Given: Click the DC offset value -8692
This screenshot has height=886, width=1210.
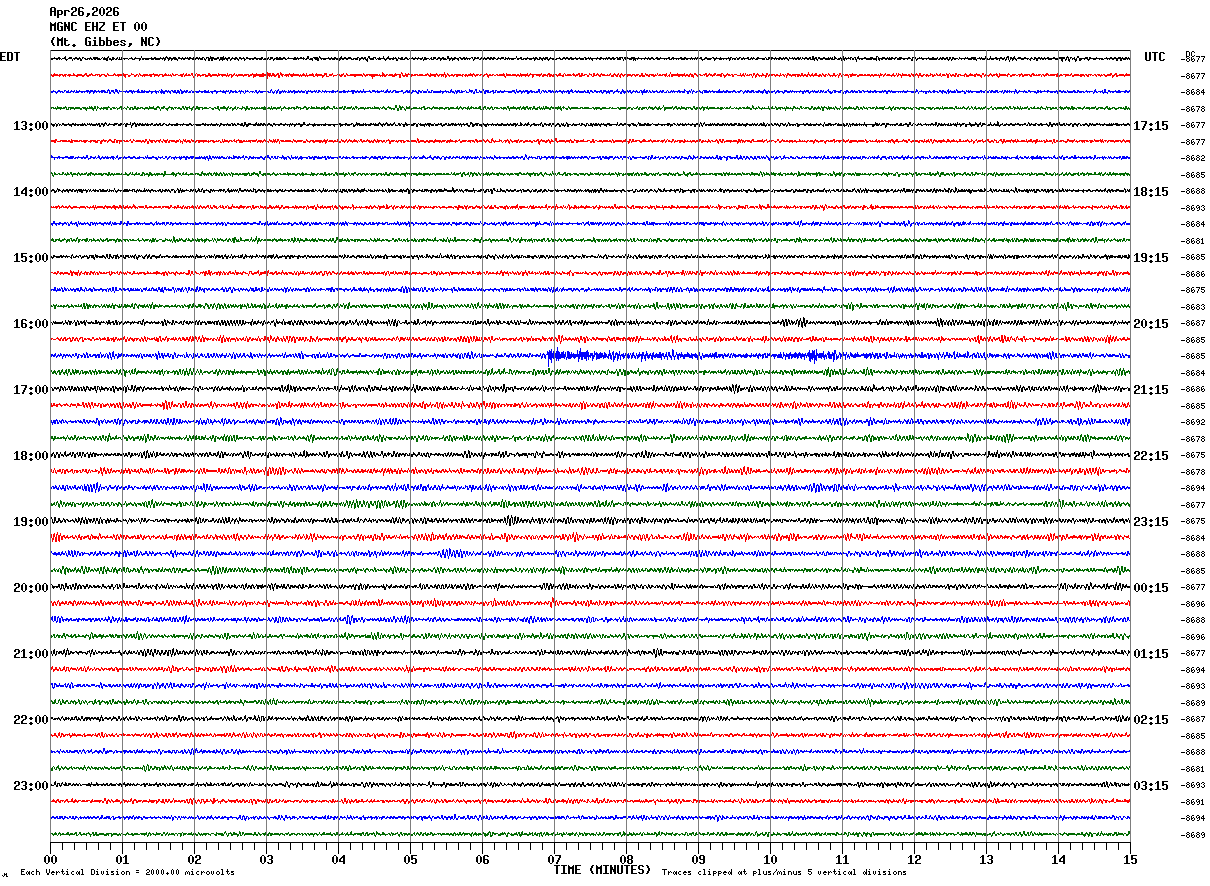Looking at the screenshot, I should (x=1194, y=422).
